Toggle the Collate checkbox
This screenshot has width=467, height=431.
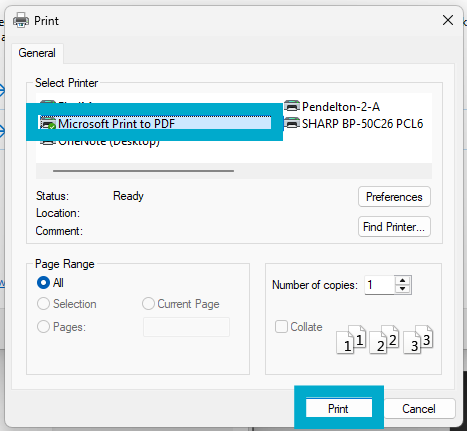tap(281, 327)
